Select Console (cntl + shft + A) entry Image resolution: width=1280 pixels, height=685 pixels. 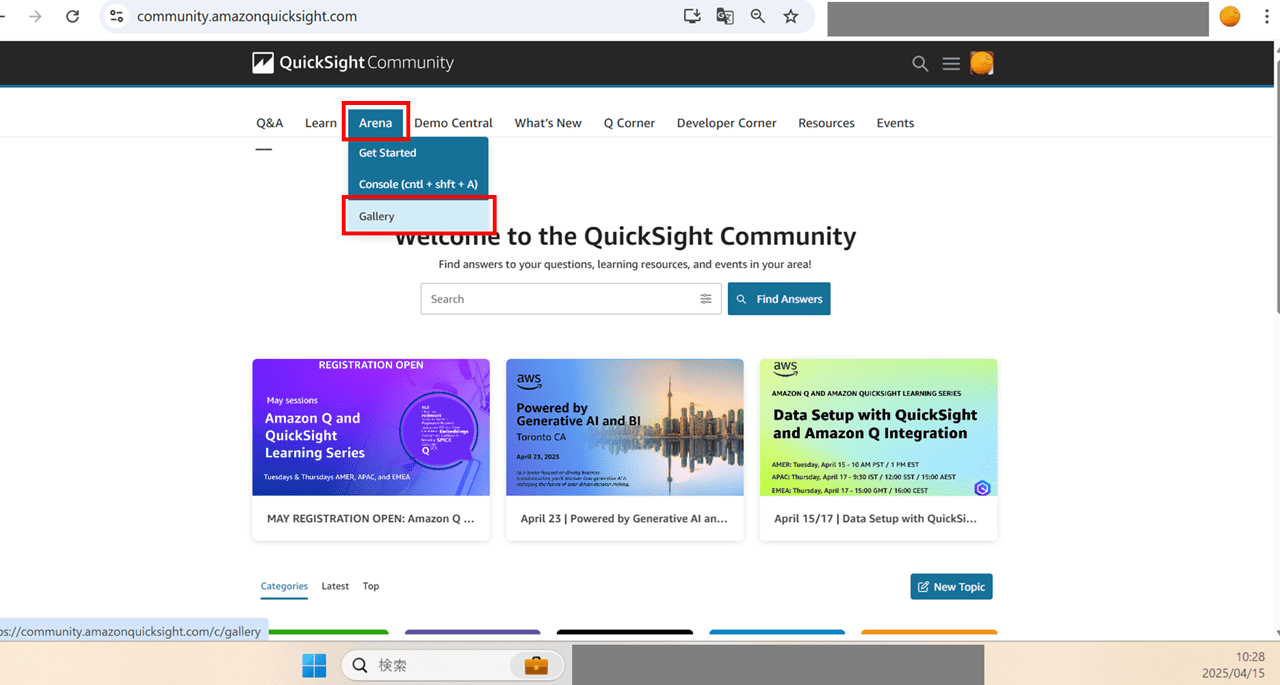pos(418,185)
